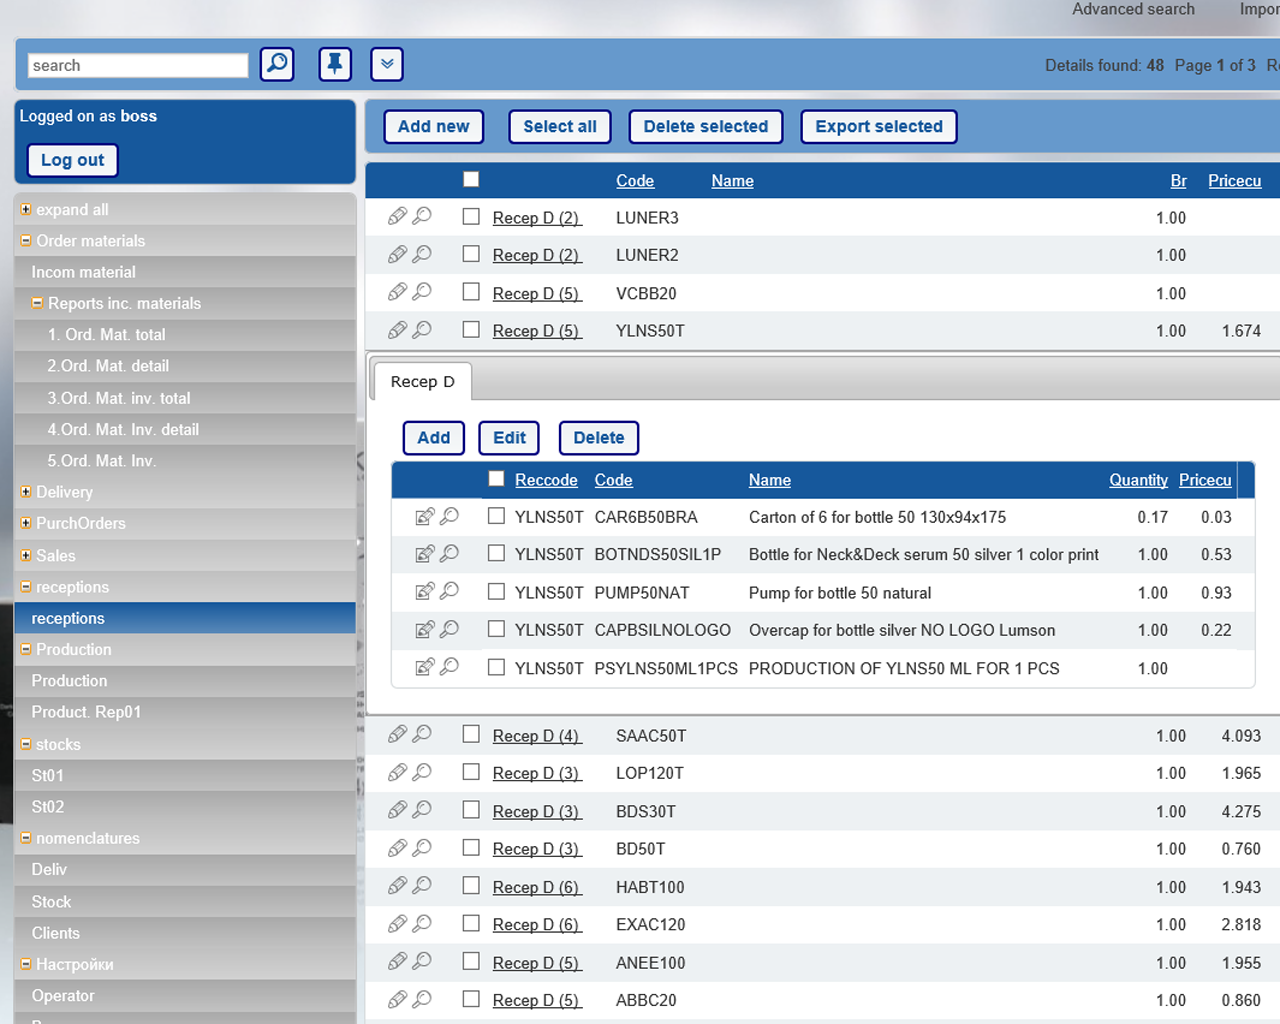Screen dimensions: 1280x1024
Task: Click the magnifier search icon button
Action: [x=277, y=64]
